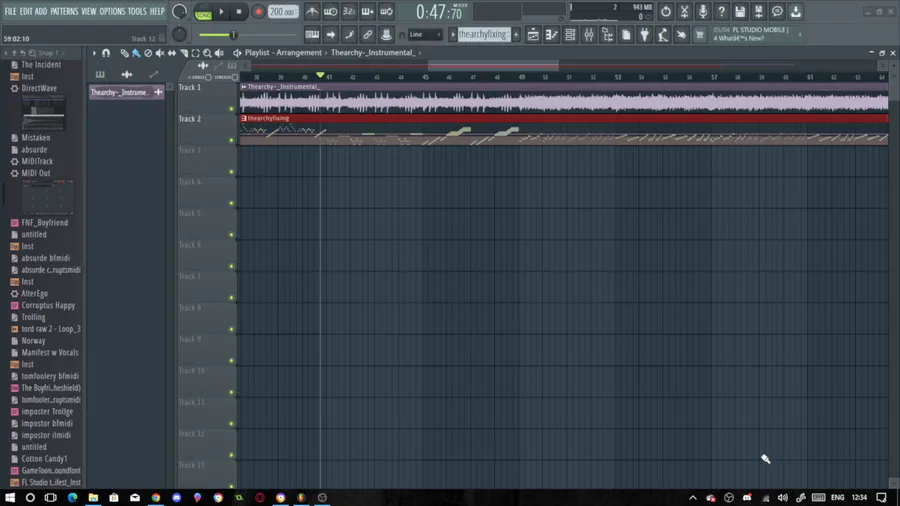Image resolution: width=900 pixels, height=506 pixels.
Task: Show the Playlist window icon
Action: click(x=533, y=35)
